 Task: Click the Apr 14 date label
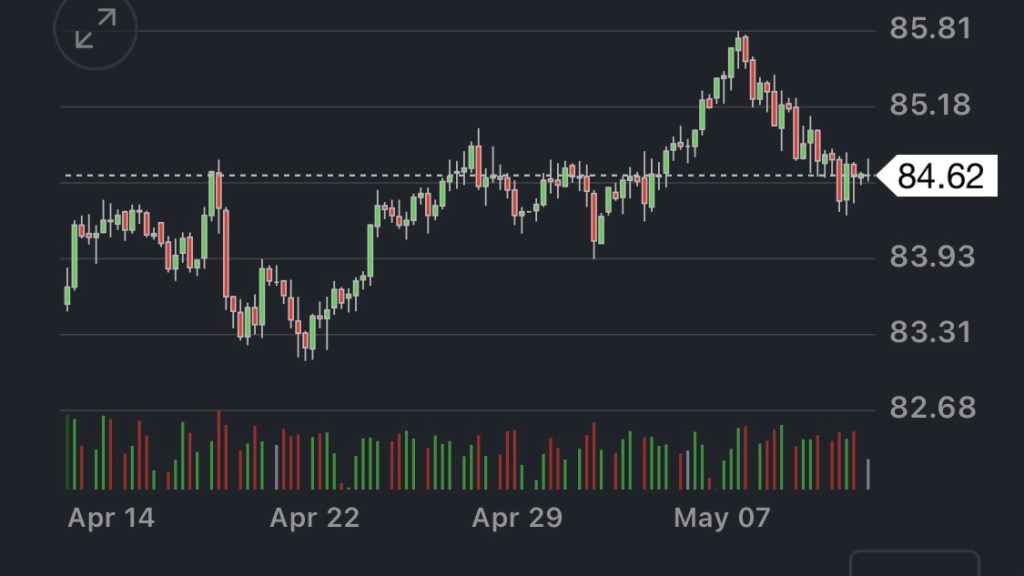[x=111, y=517]
